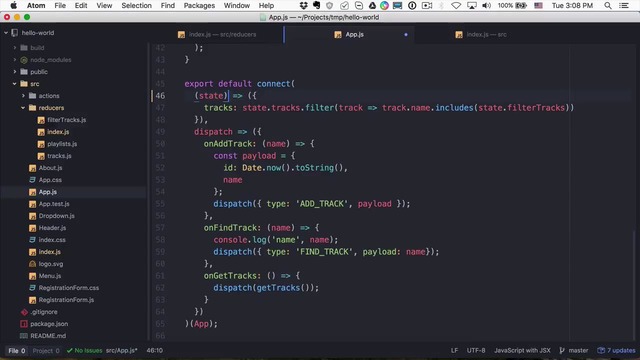Screen dimensions: 640x360
Task: Click the Spotlight search magnifier
Action: click(608, 5)
